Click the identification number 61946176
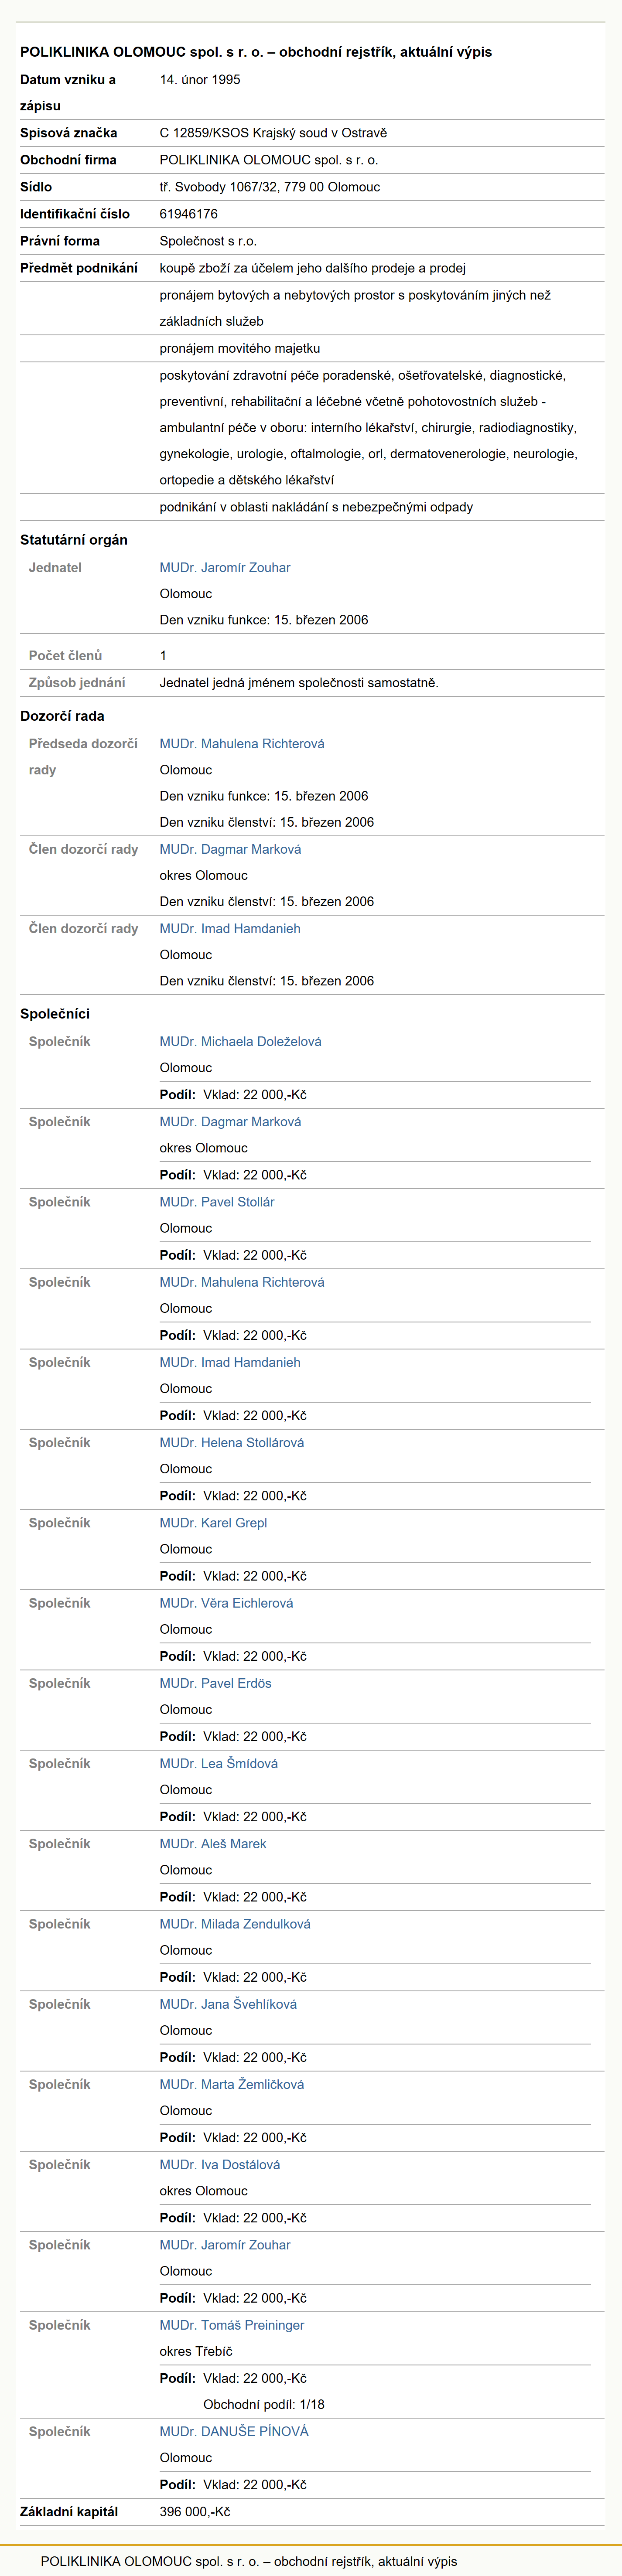This screenshot has width=622, height=2576. 189,213
